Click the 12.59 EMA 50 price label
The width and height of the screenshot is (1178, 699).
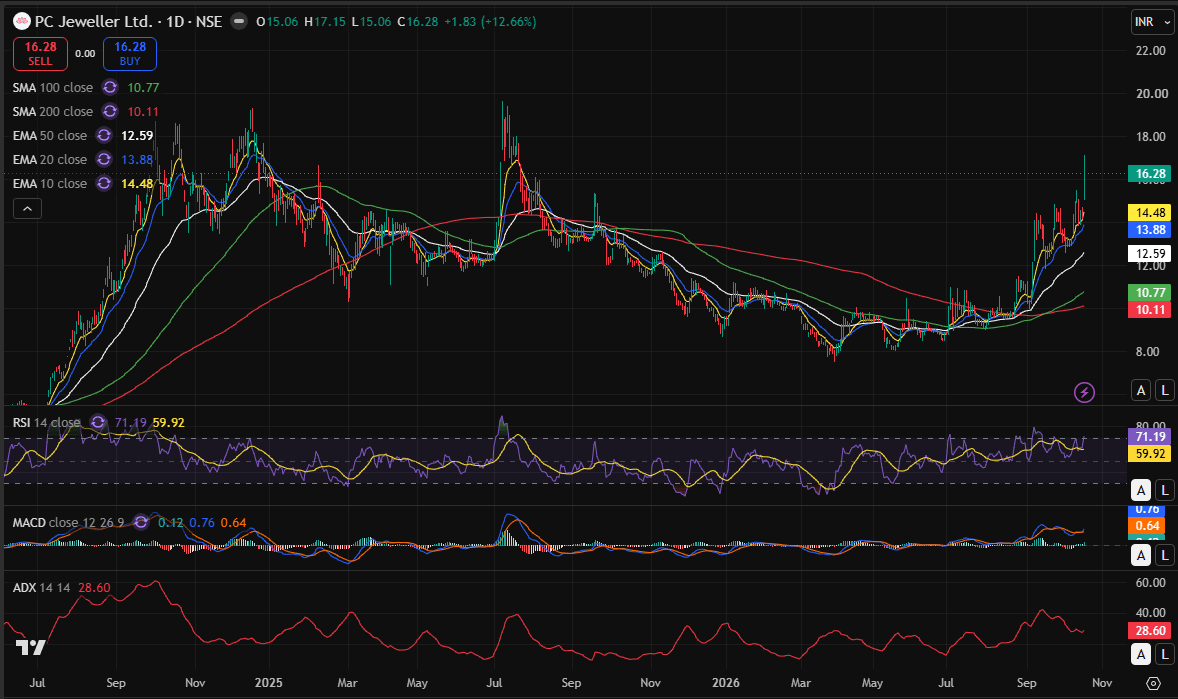click(1150, 253)
